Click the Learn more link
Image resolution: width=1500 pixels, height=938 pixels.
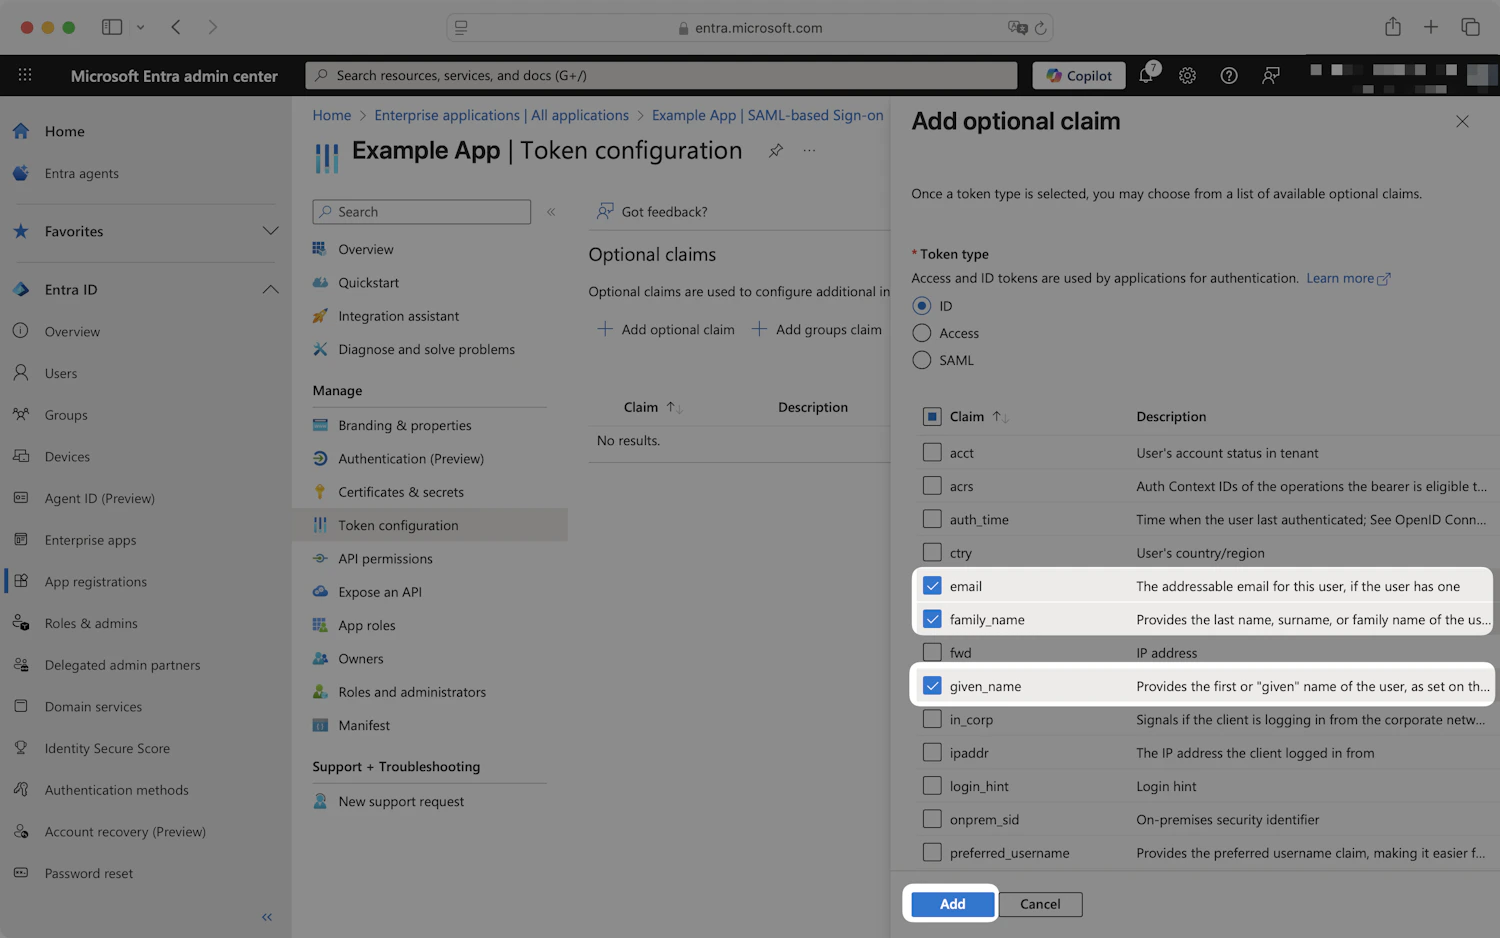point(1348,278)
